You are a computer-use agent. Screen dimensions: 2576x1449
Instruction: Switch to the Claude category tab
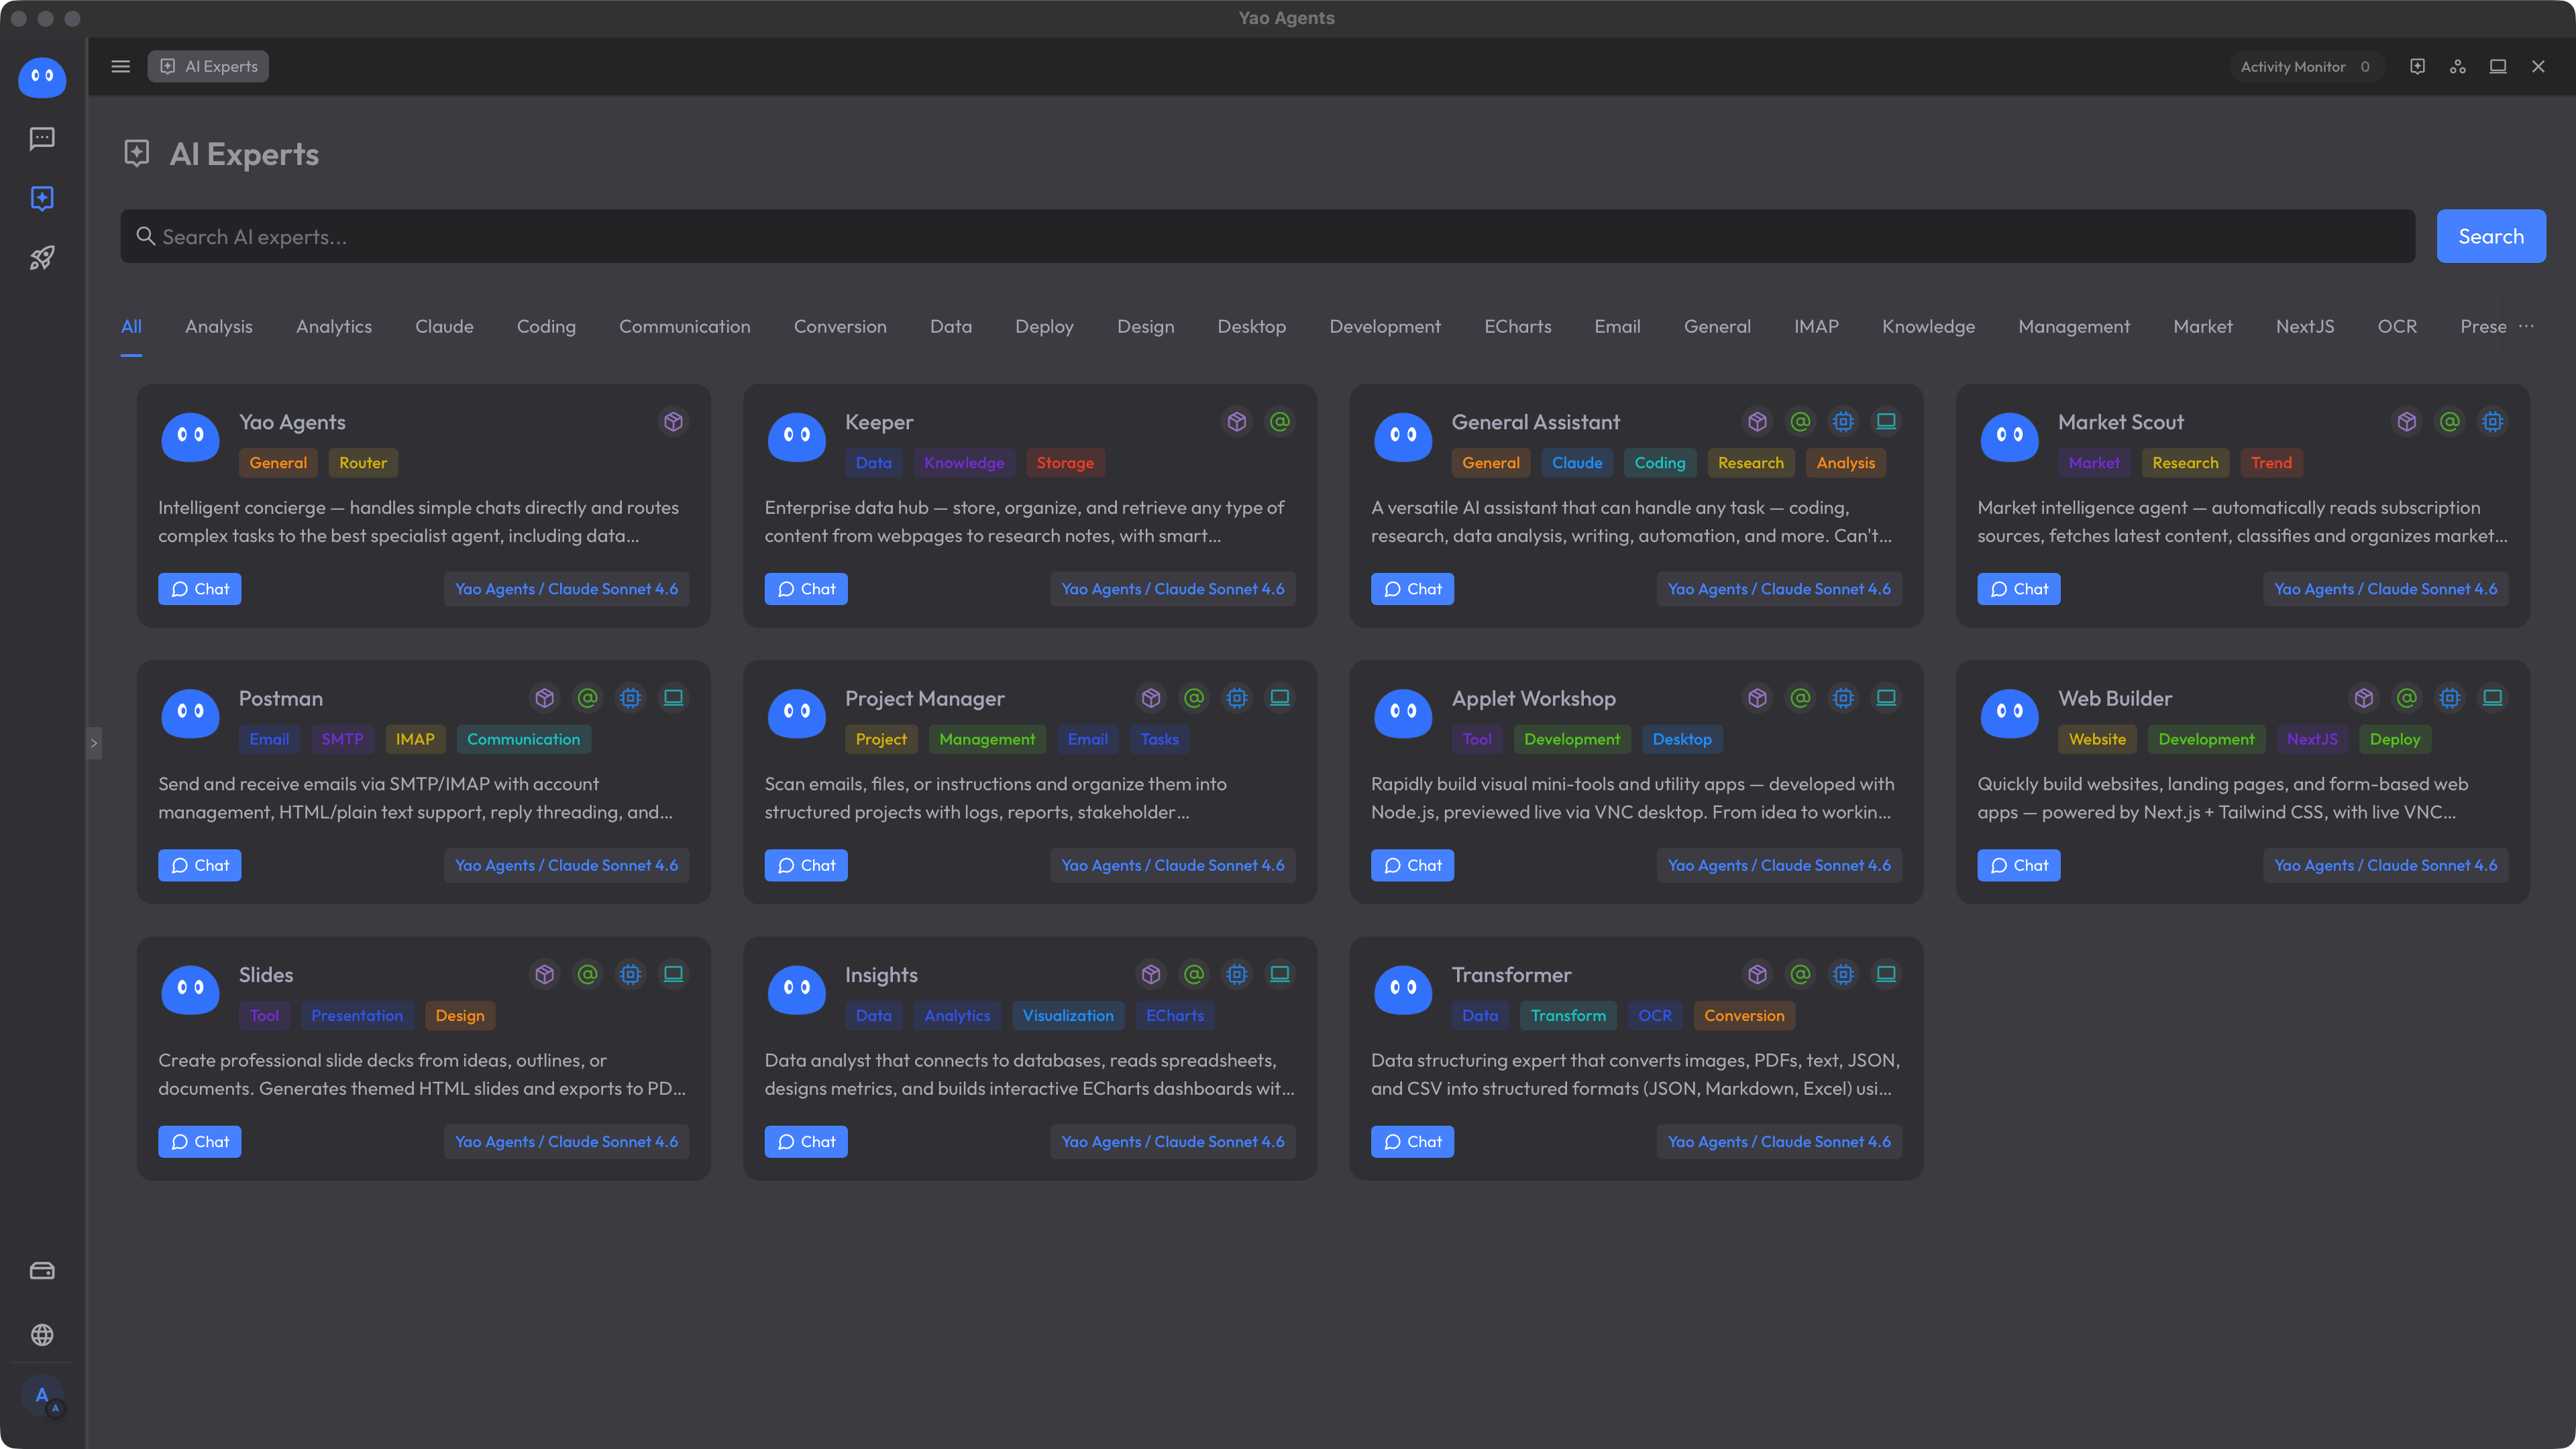click(x=444, y=326)
